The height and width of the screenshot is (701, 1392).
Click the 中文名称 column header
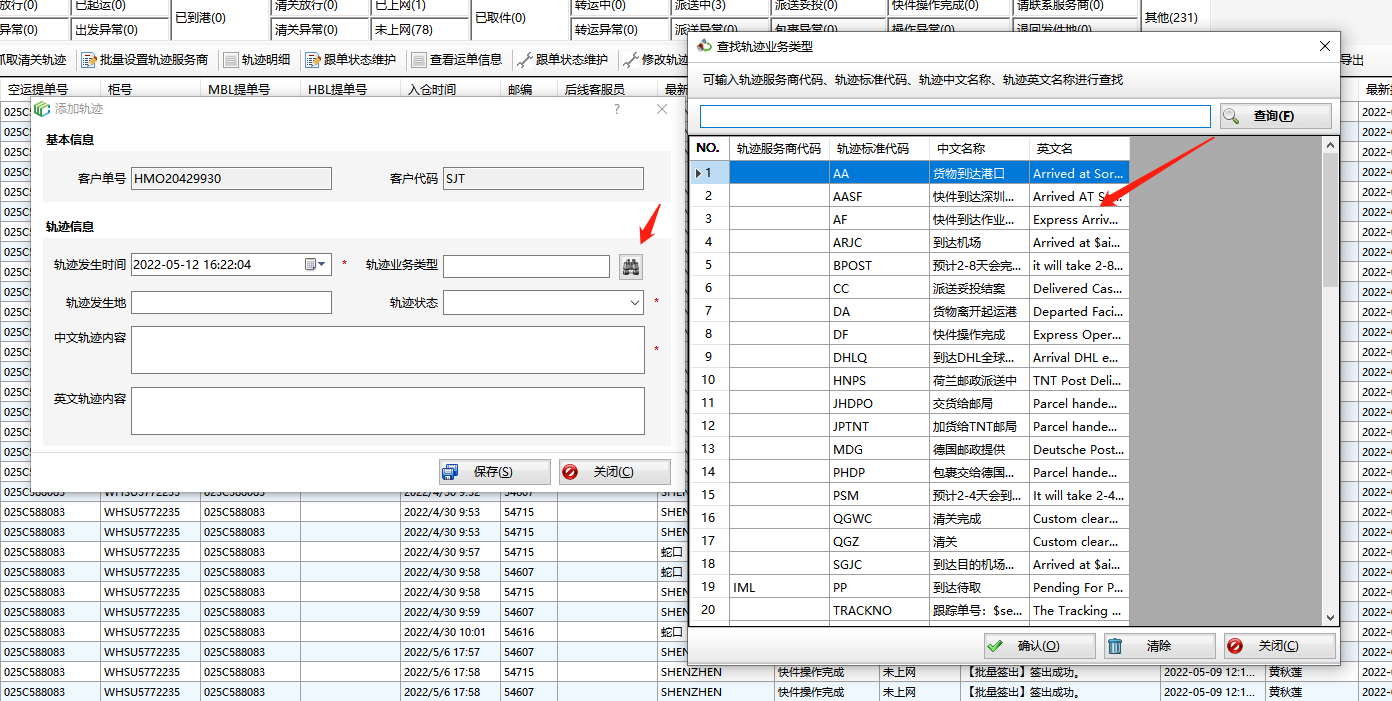(979, 148)
